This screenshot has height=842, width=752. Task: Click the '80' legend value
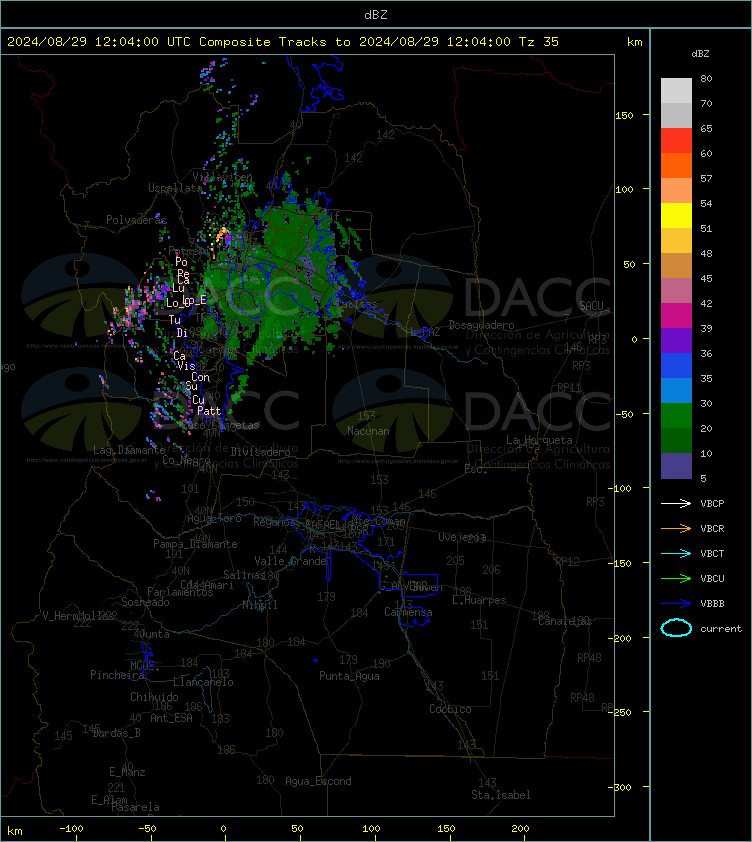point(706,78)
